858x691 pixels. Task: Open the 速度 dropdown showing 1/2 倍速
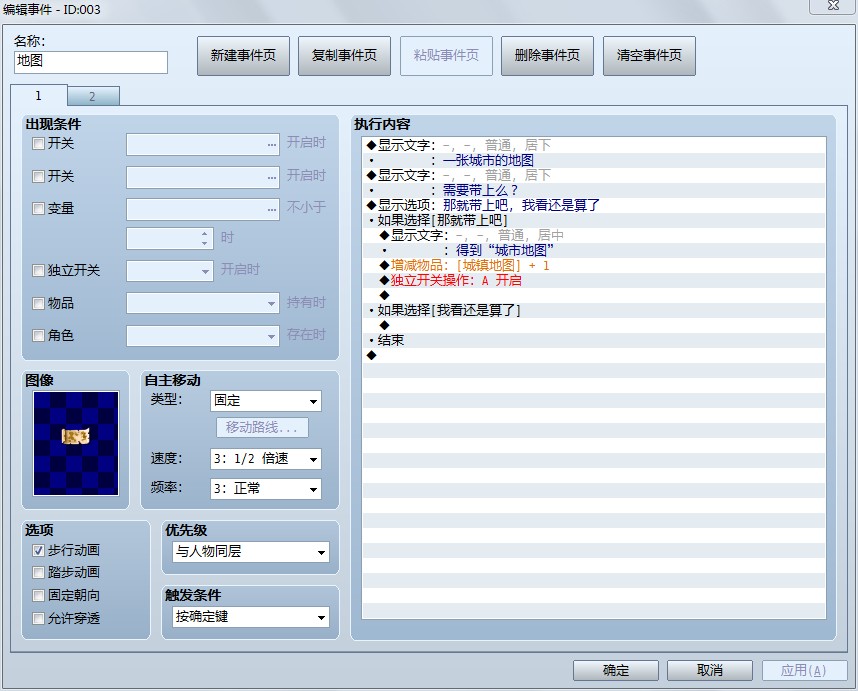pyautogui.click(x=266, y=459)
